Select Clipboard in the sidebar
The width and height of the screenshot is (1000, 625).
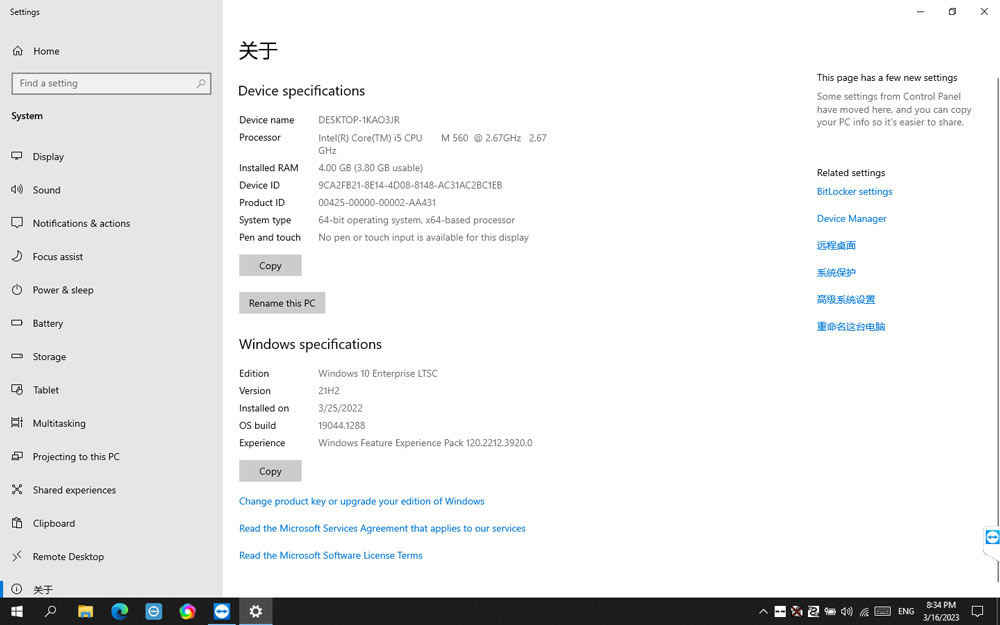[x=53, y=523]
